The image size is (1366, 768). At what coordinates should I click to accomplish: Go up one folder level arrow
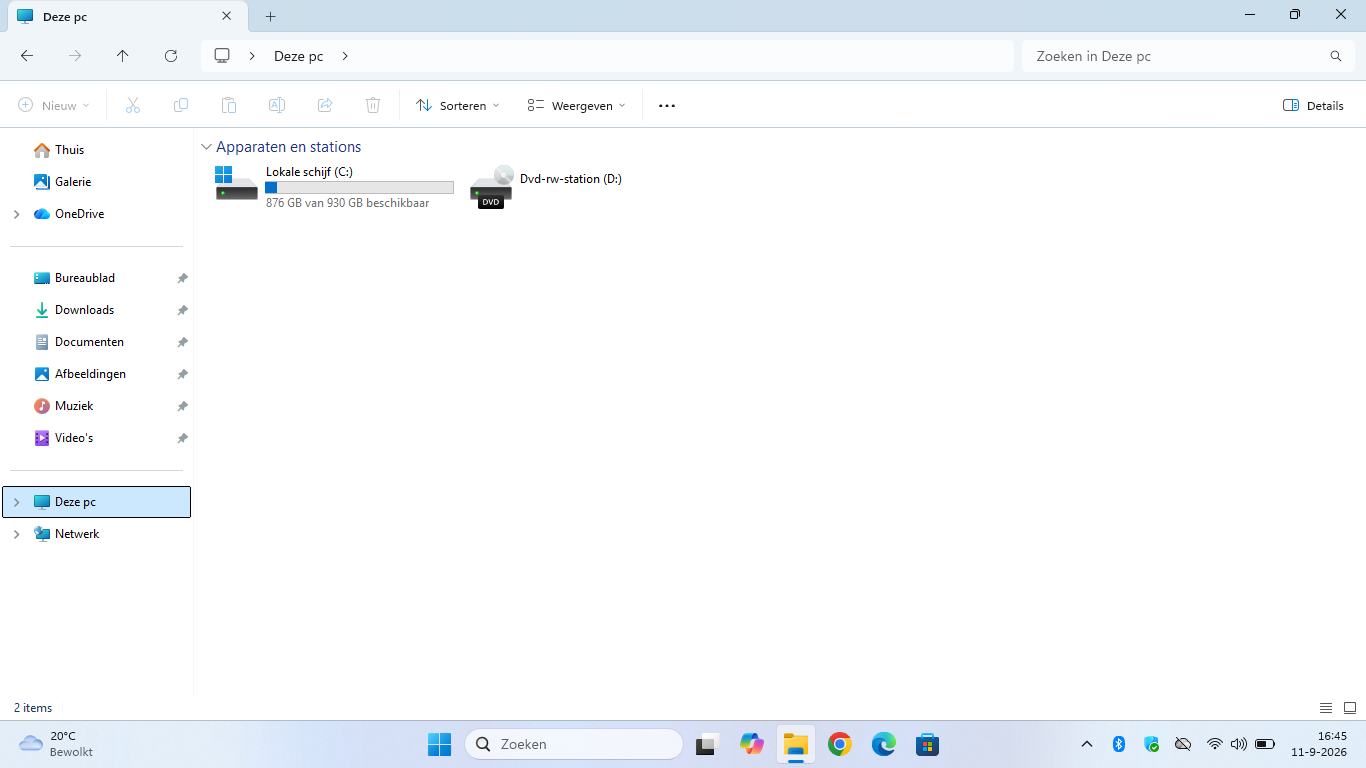click(123, 56)
